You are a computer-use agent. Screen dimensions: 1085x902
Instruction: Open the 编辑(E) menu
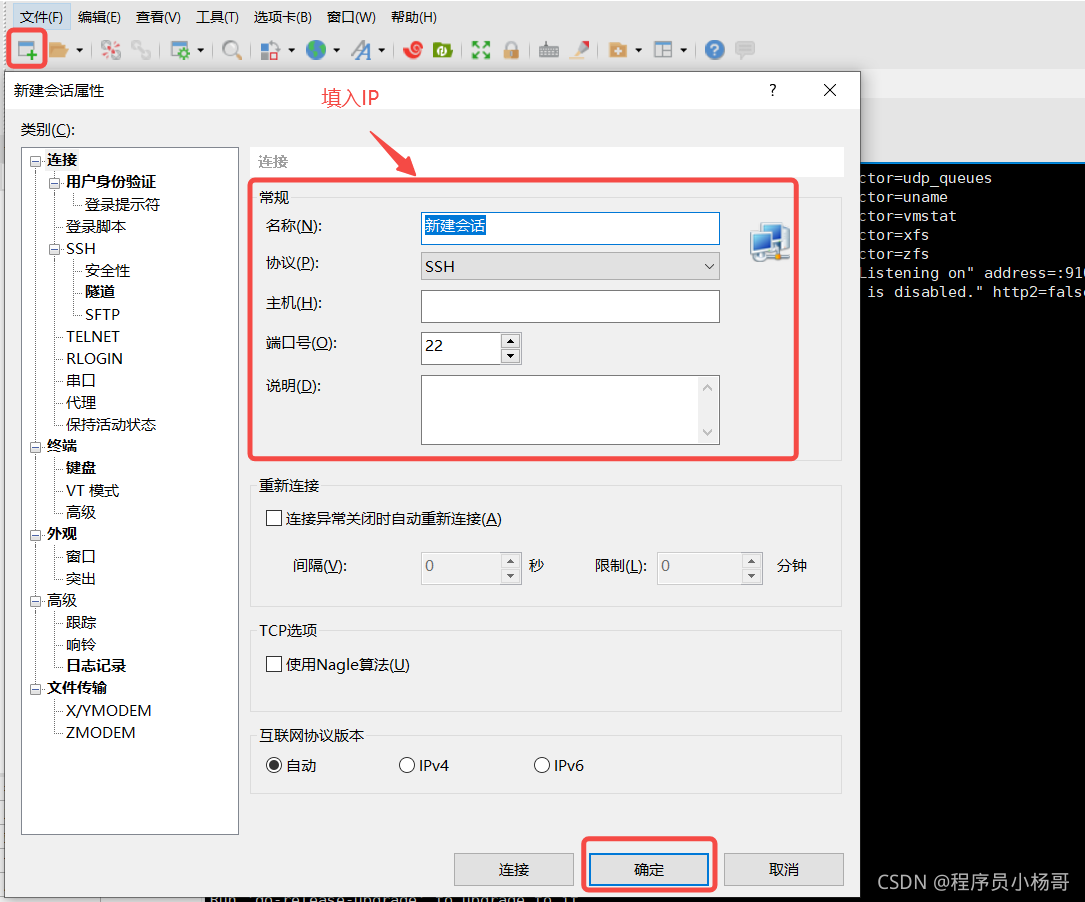coord(99,17)
